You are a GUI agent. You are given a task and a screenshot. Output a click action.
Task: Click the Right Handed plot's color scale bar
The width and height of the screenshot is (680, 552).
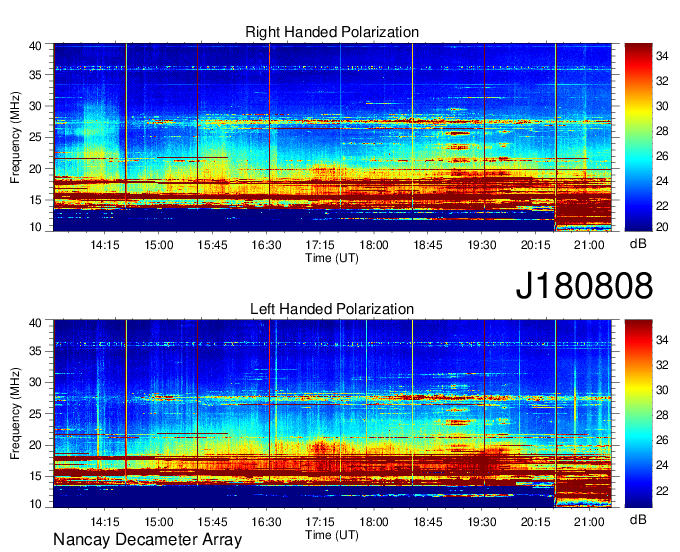point(638,137)
